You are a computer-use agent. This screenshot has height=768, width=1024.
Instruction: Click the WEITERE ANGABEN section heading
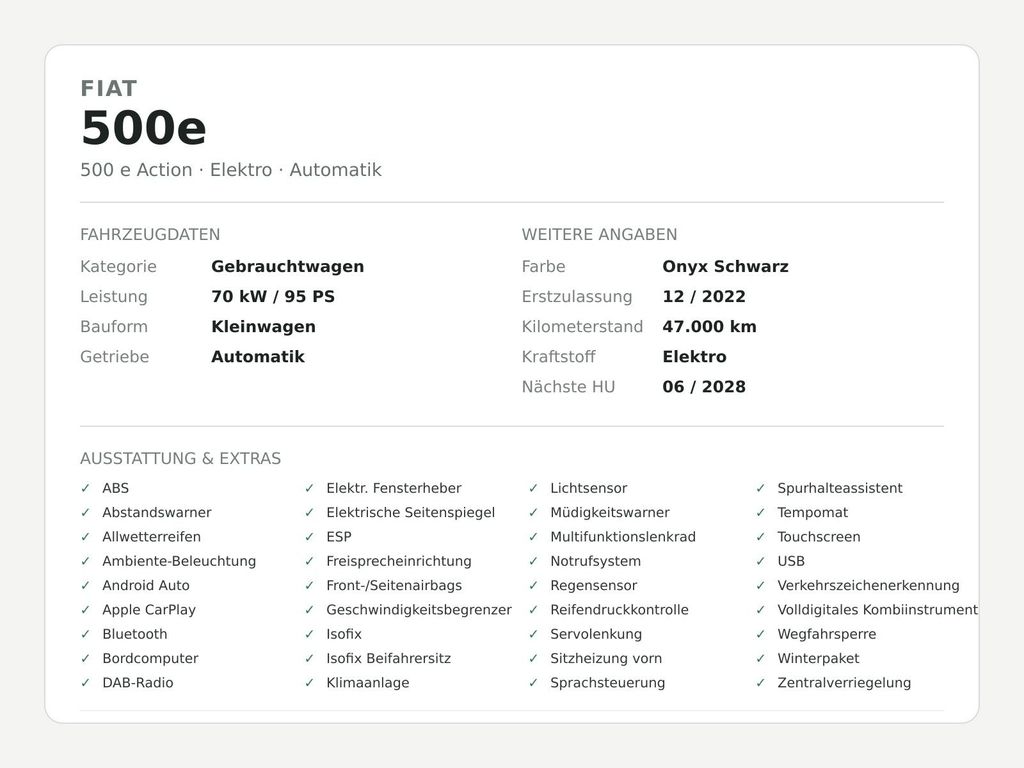pyautogui.click(x=600, y=234)
